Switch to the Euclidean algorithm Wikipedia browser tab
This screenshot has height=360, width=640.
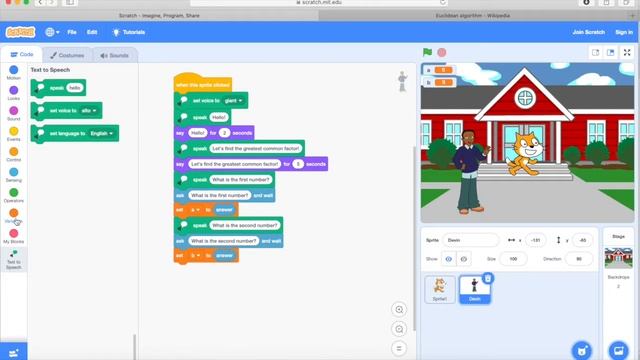[473, 16]
